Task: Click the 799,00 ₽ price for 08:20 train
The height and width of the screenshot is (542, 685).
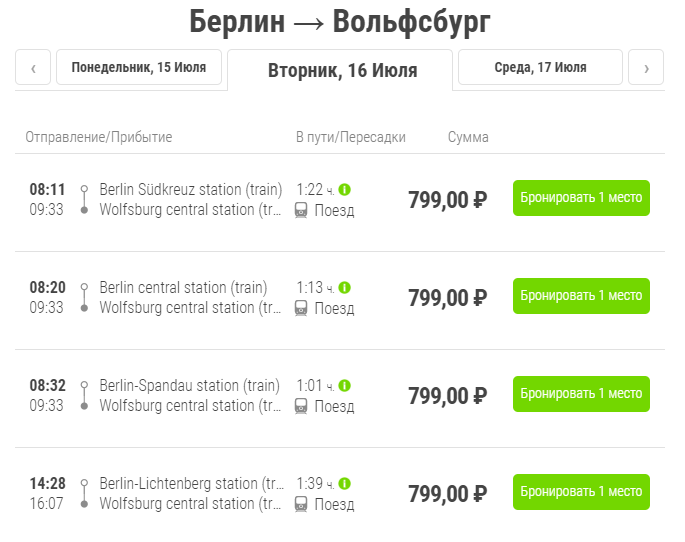Action: pyautogui.click(x=447, y=298)
